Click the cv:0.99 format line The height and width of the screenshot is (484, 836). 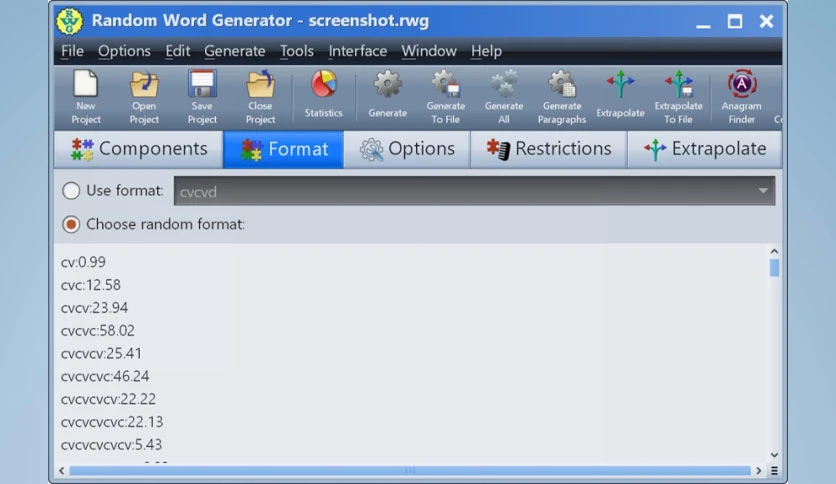pyautogui.click(x=83, y=262)
